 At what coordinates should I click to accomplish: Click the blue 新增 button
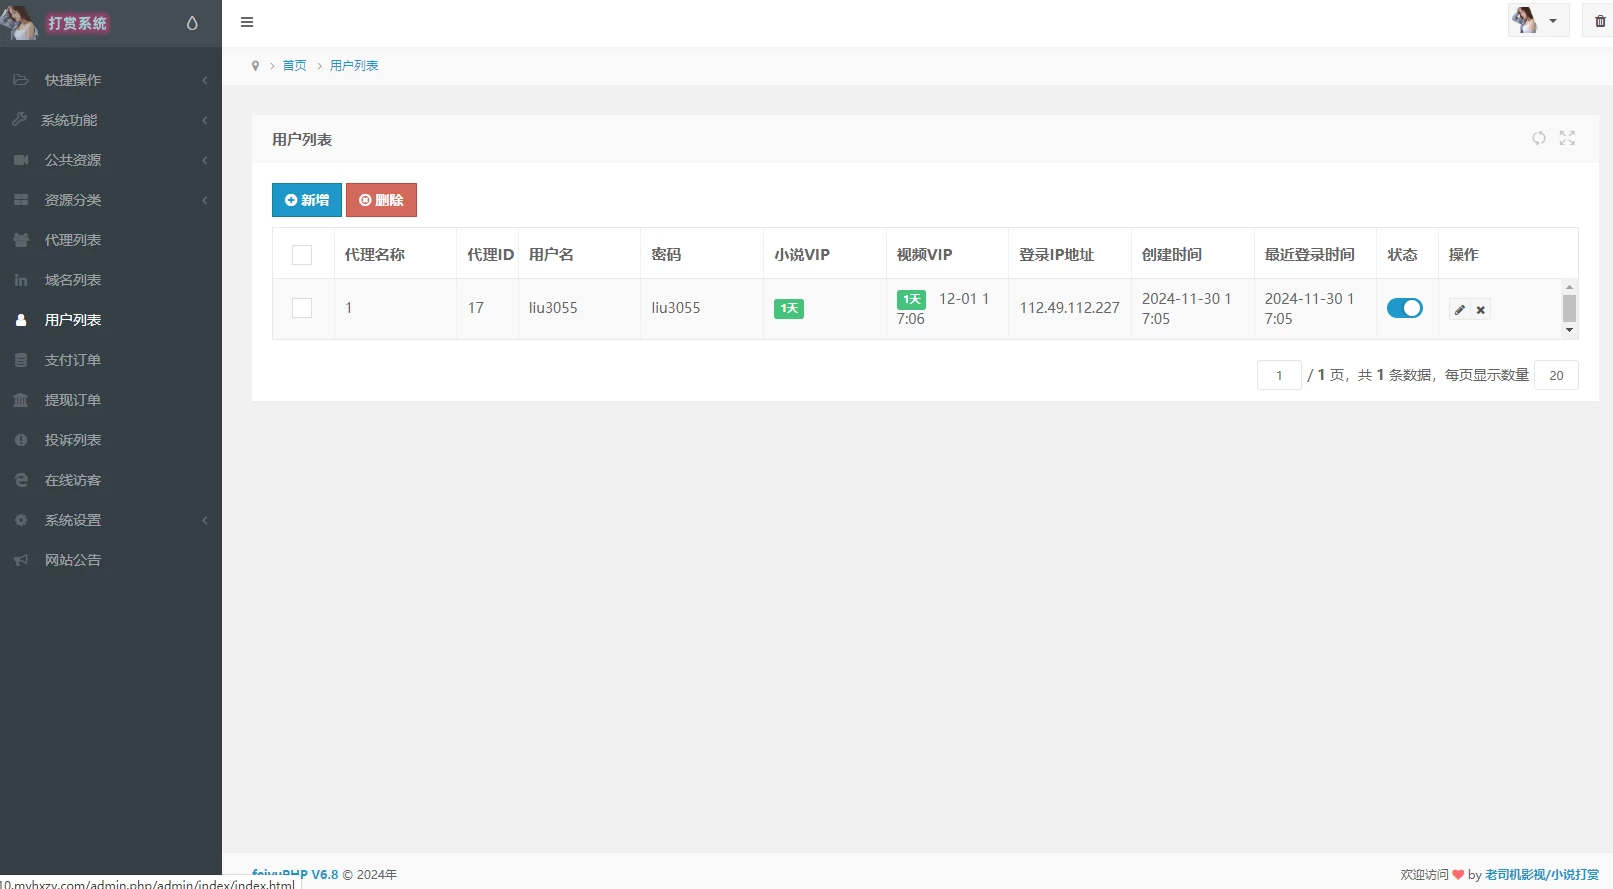click(x=307, y=200)
